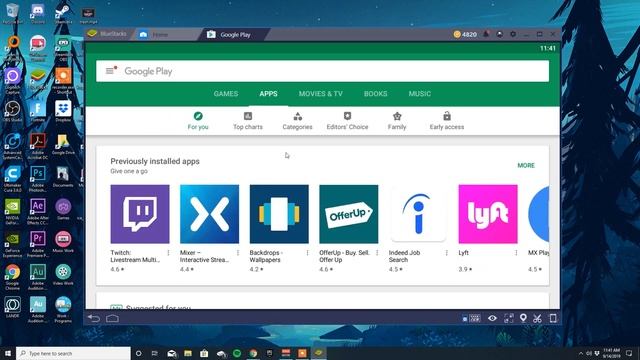Viewport: 640px width, 360px height.
Task: Click BlueStacks screenshot scissors icon
Action: point(537,318)
